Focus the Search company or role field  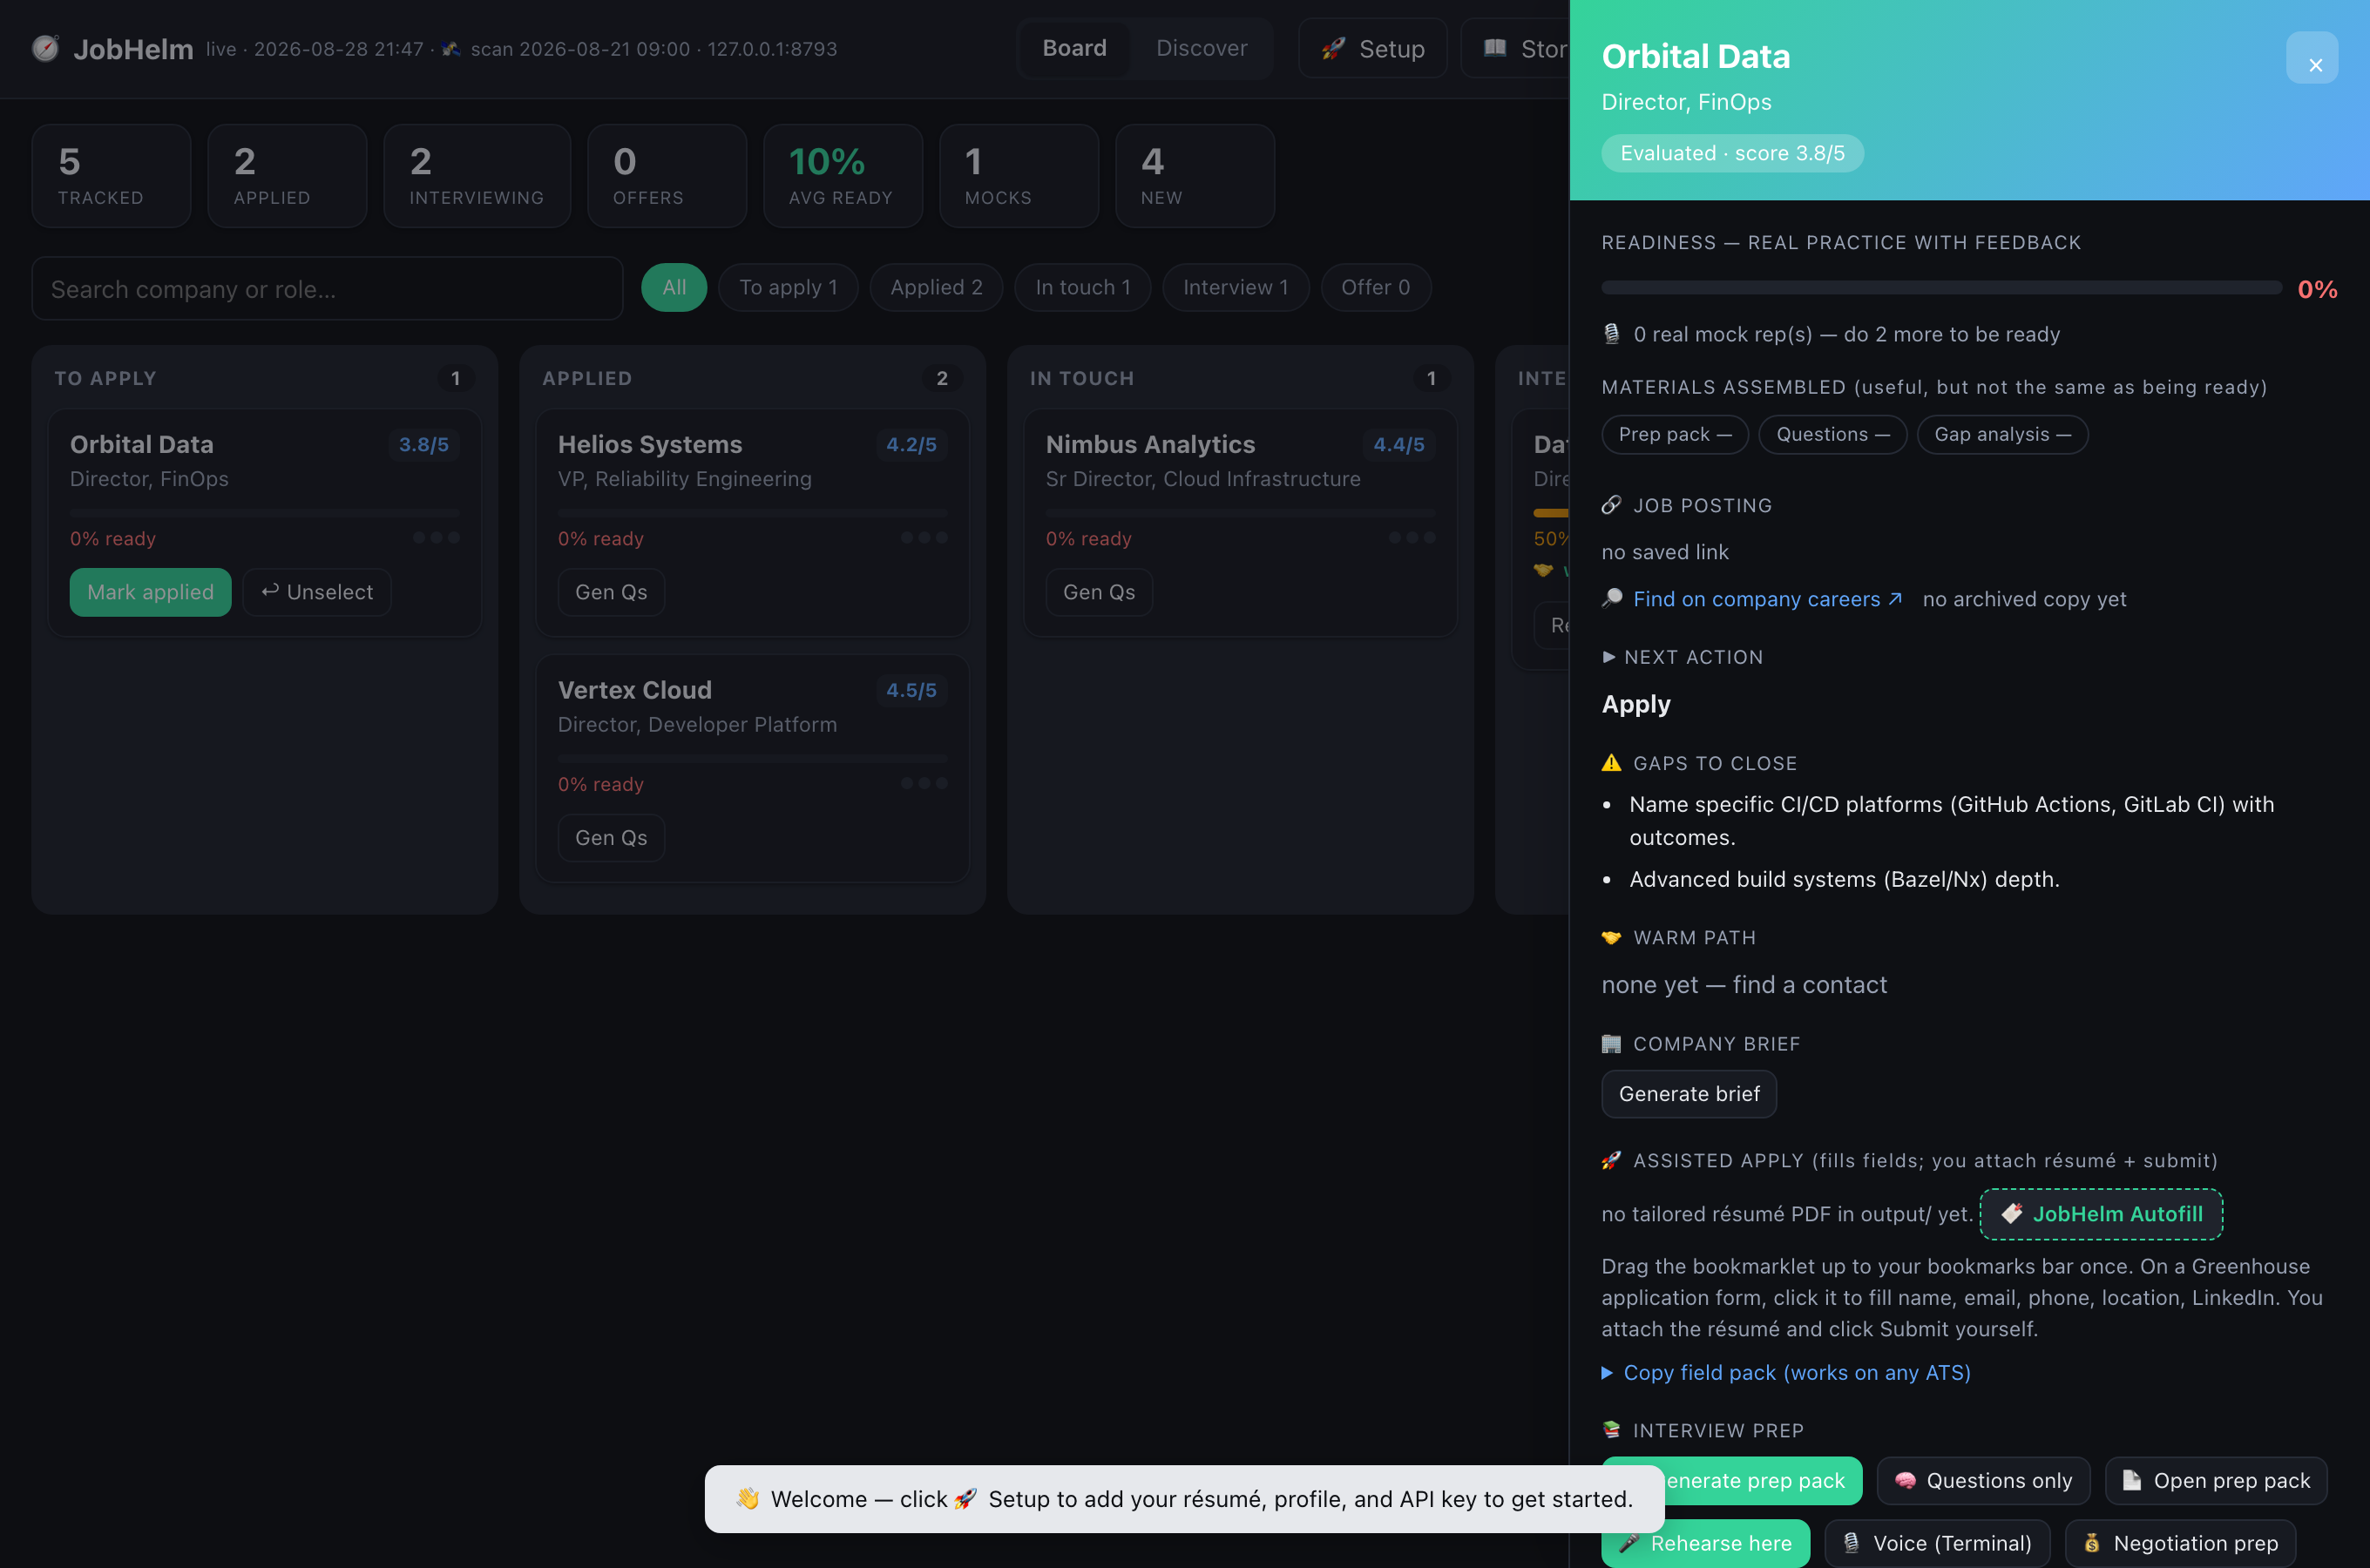click(x=327, y=289)
